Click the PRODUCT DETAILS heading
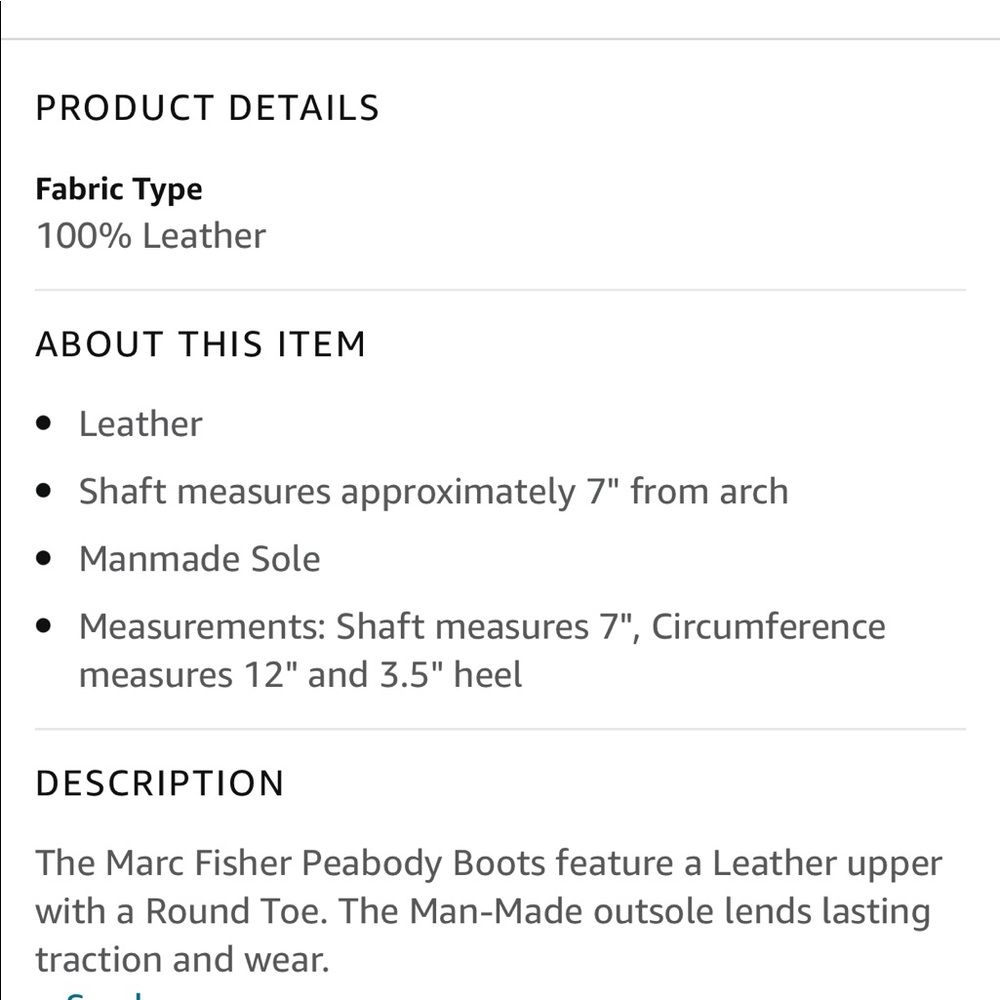The width and height of the screenshot is (1000, 1000). (x=207, y=108)
